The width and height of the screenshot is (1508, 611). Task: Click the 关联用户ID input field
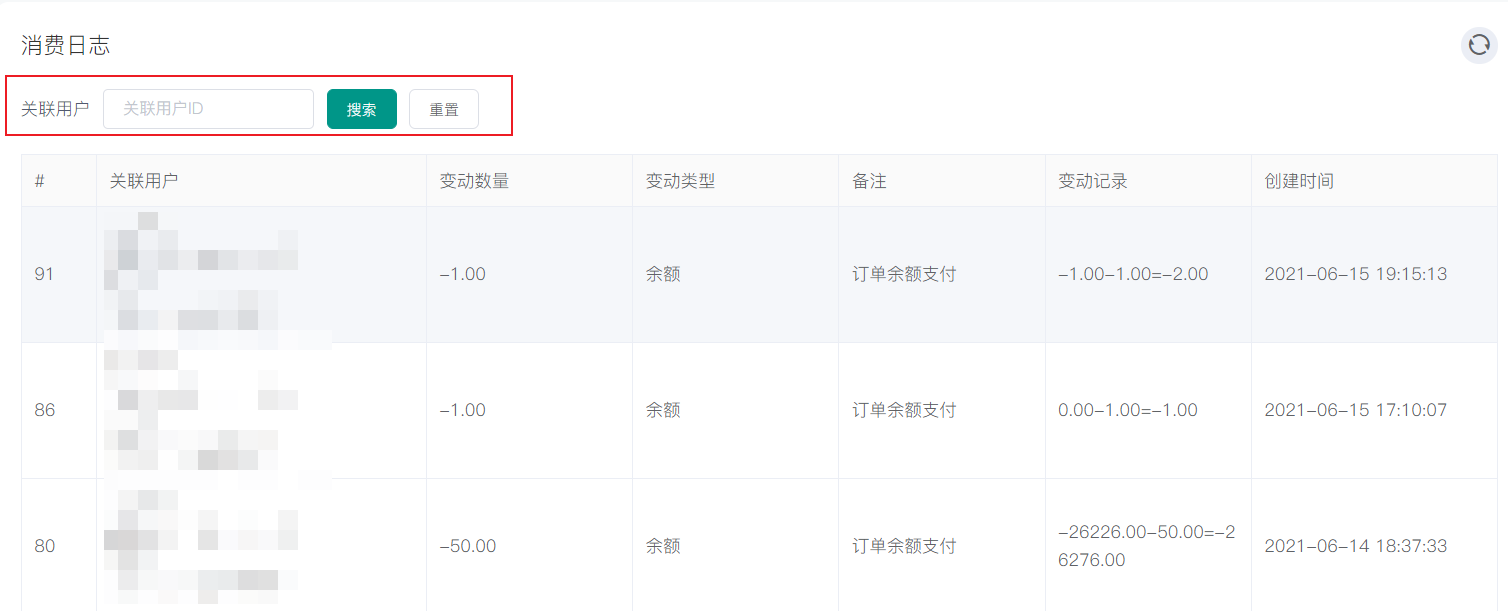click(x=209, y=109)
